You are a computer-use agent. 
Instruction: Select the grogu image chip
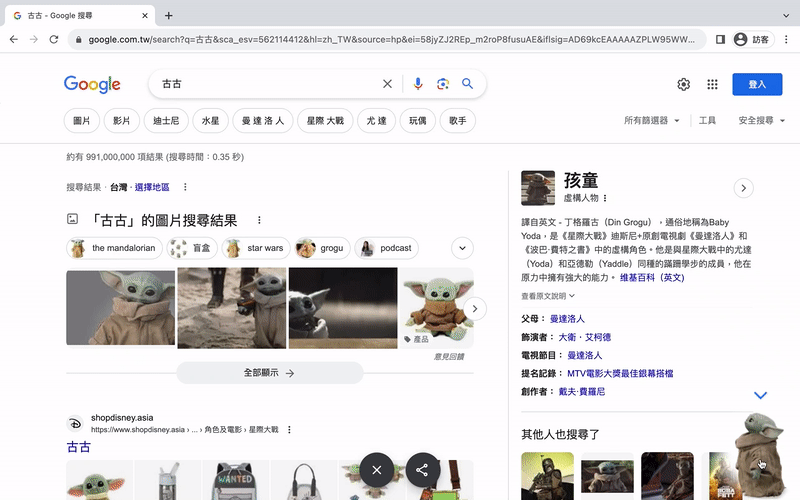coord(322,248)
